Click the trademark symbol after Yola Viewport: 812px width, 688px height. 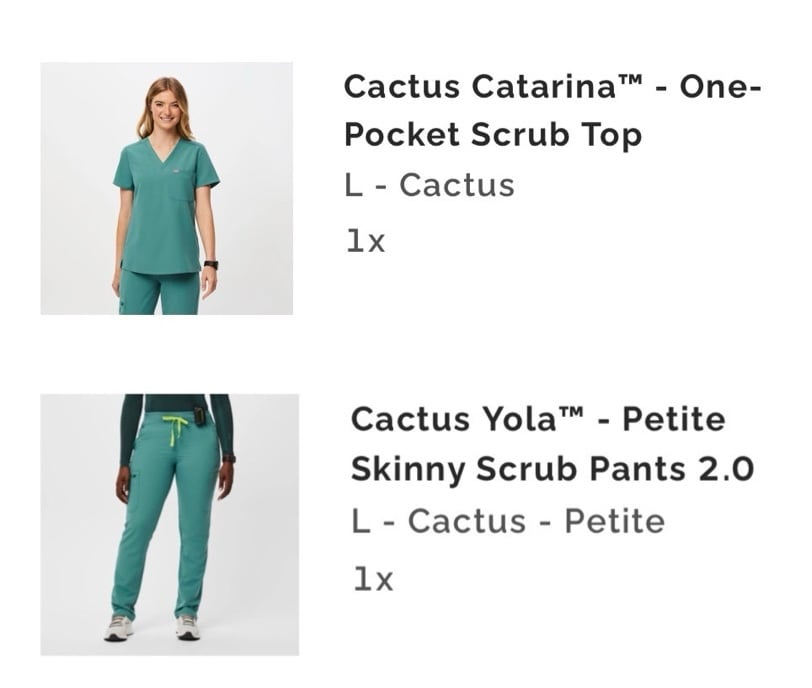point(570,413)
